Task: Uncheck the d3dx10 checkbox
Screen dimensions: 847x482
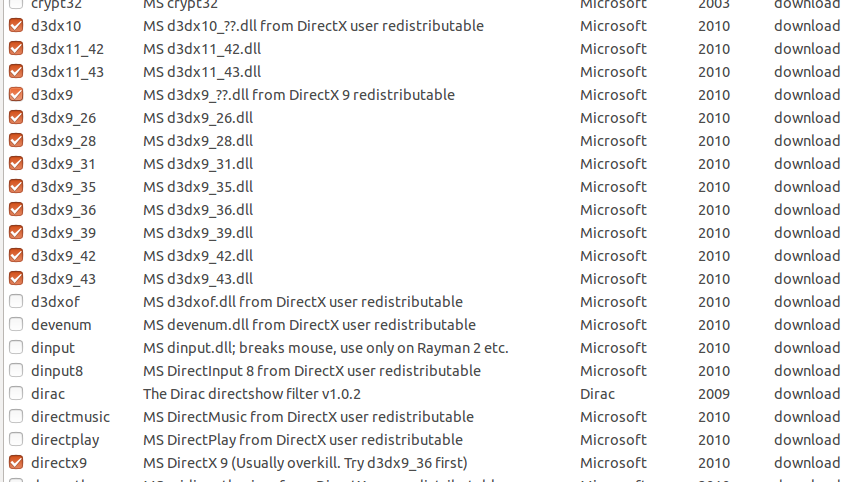Action: (x=16, y=25)
